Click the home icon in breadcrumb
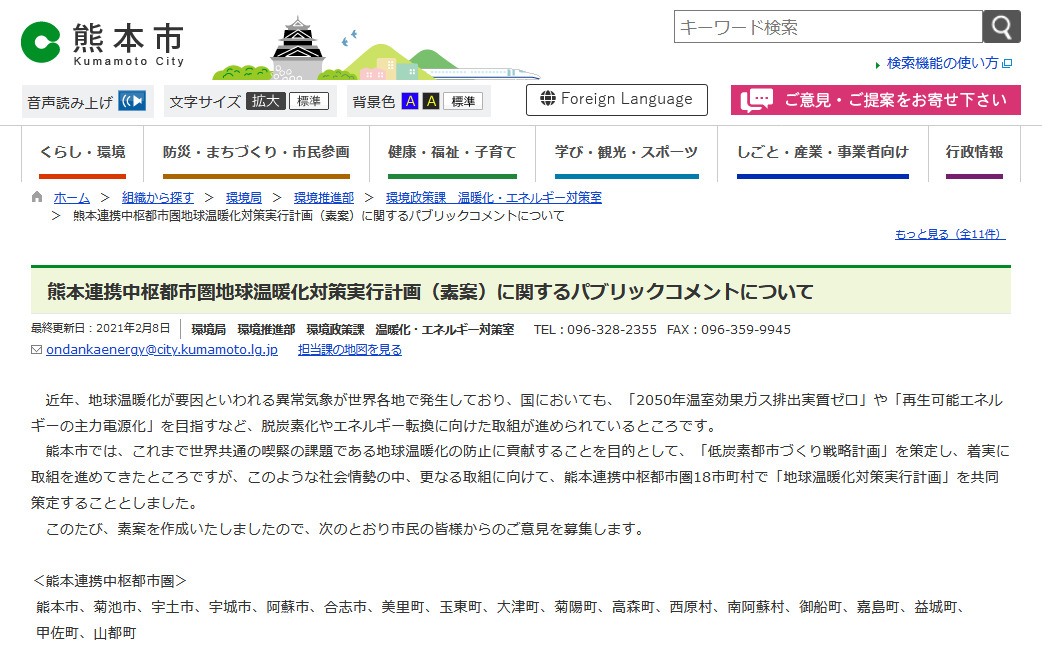The width and height of the screenshot is (1042, 663). coord(37,197)
